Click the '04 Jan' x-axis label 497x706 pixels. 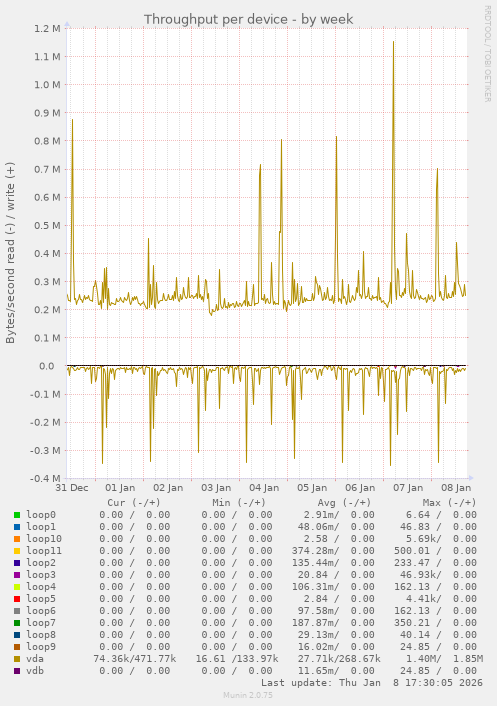[264, 488]
